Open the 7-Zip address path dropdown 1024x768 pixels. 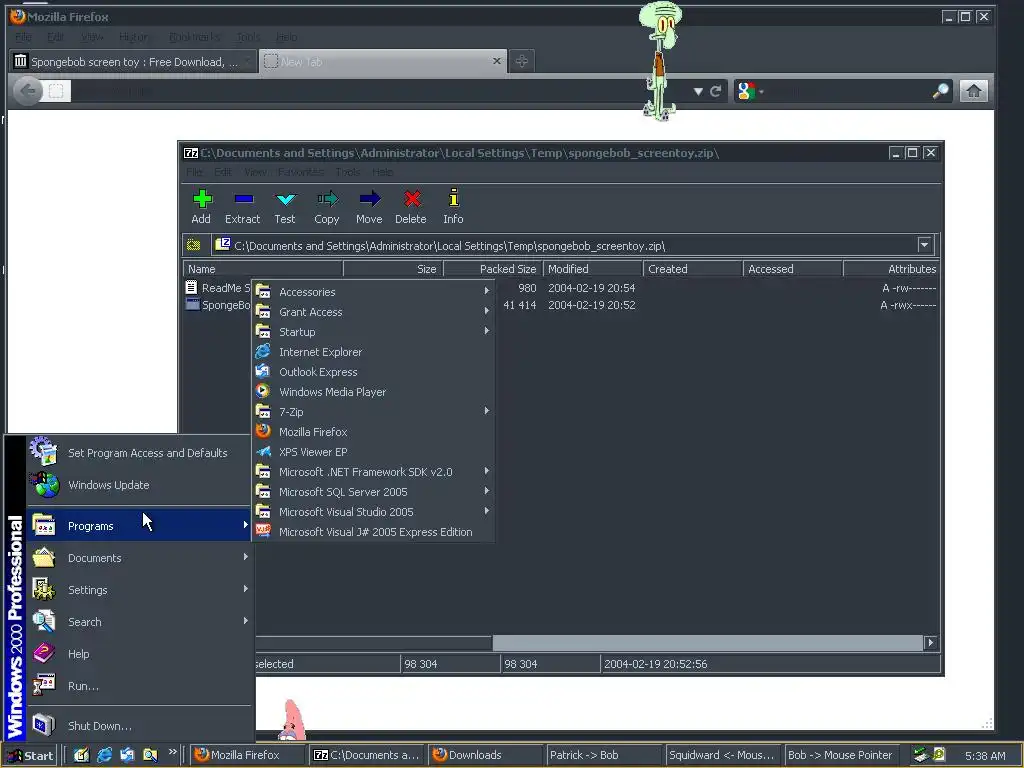click(x=924, y=245)
